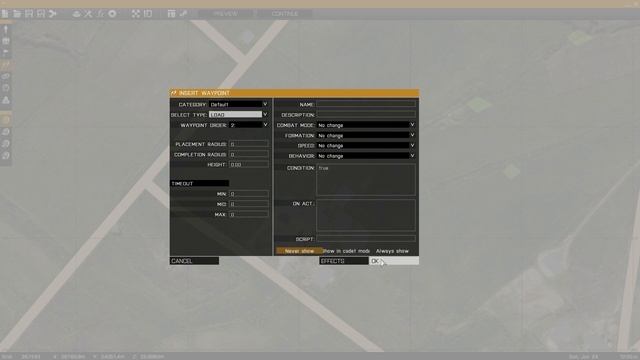The width and height of the screenshot is (640, 360).
Task: Click the trash bin delete icon in toolbar
Action: click(x=171, y=13)
